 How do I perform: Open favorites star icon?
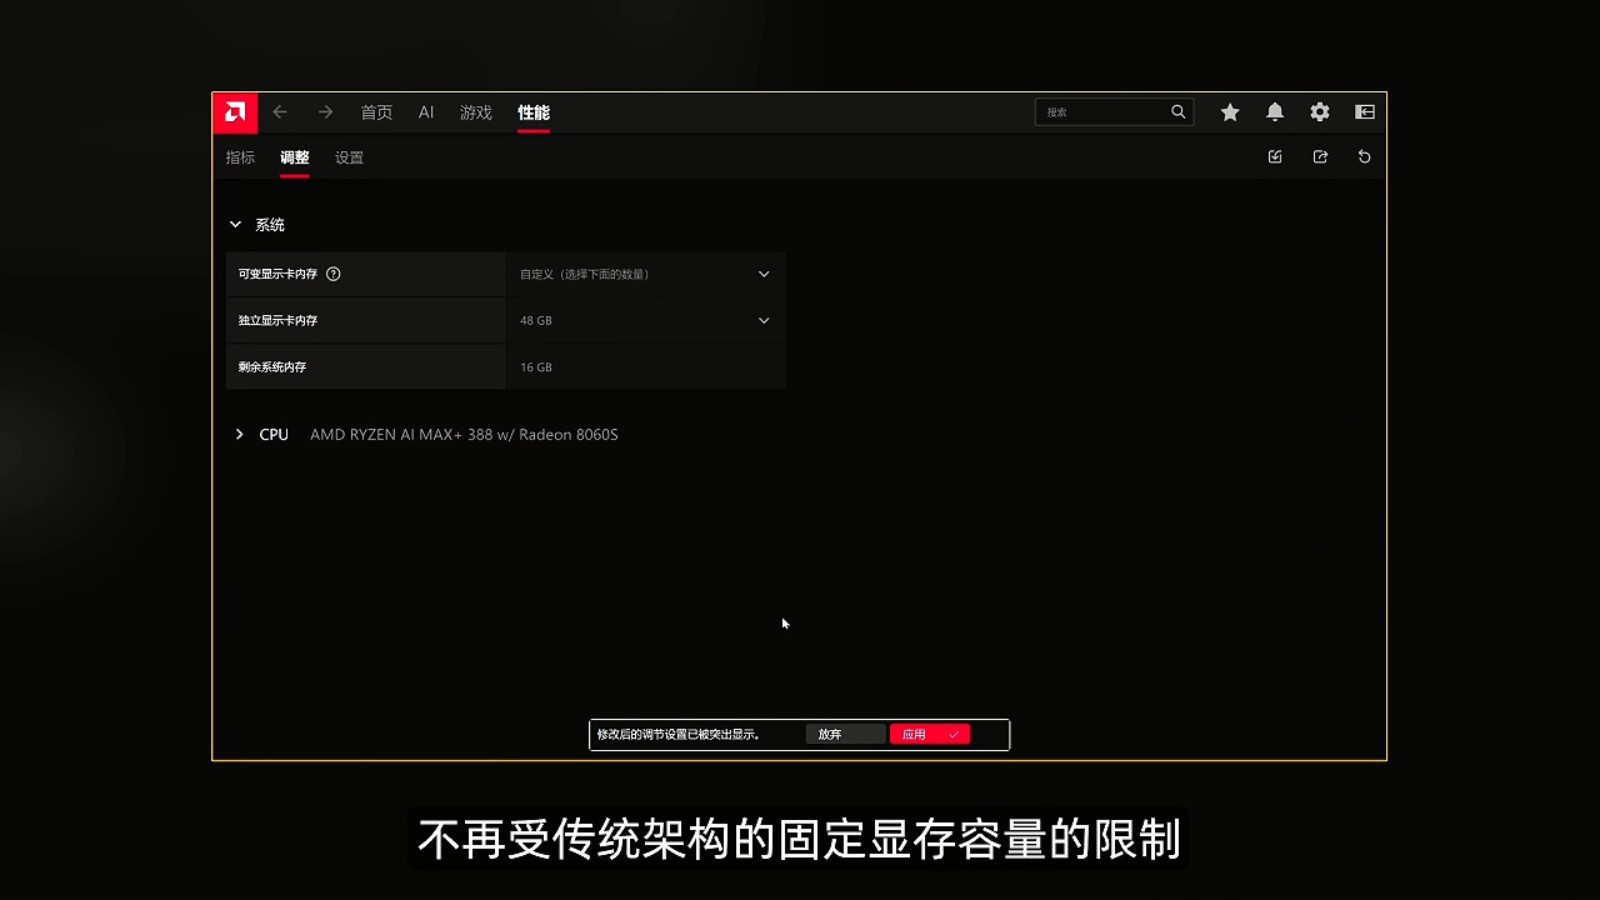coord(1230,112)
